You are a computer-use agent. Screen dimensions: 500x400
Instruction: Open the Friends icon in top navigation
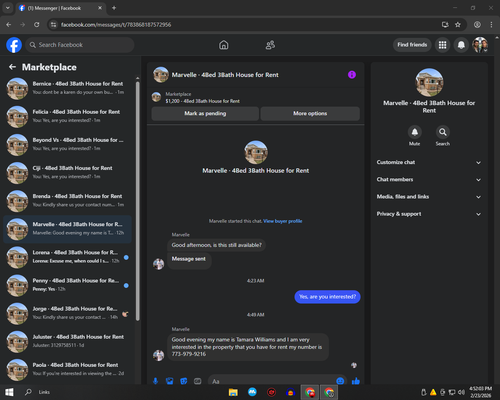coord(270,45)
